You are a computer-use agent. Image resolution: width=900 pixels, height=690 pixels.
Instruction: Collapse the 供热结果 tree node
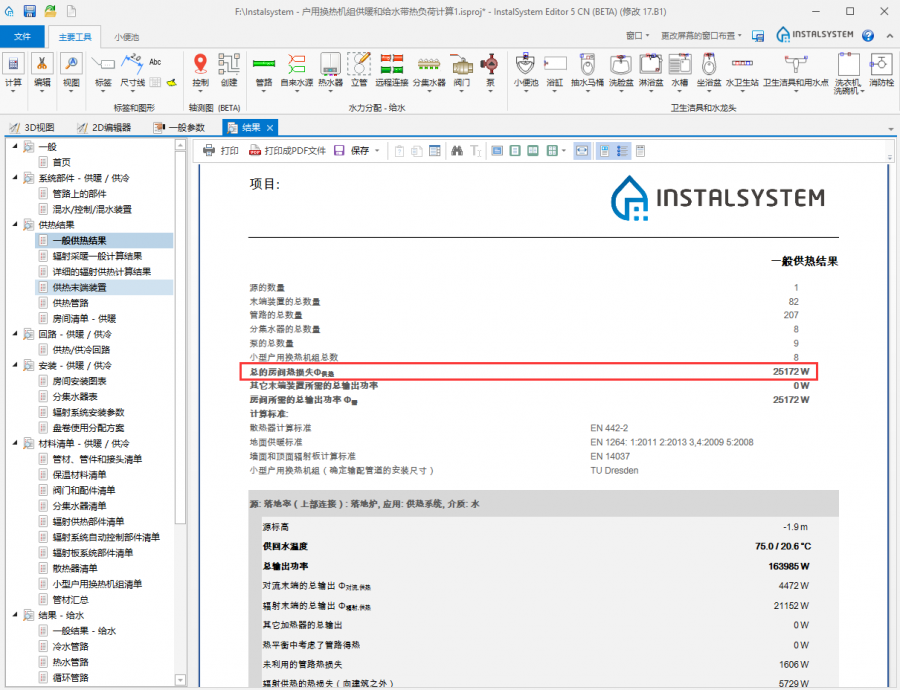15,225
